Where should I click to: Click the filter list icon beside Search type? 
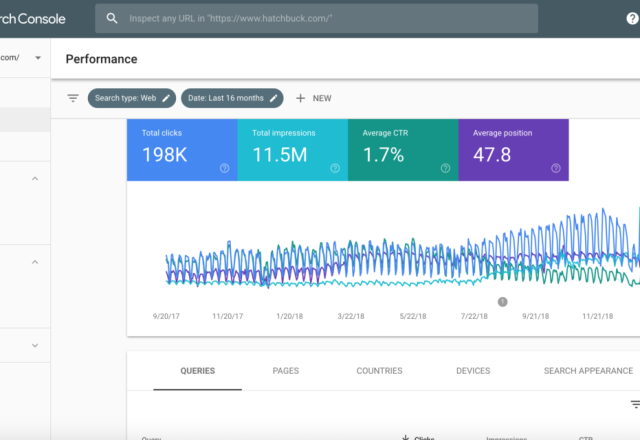click(x=73, y=98)
